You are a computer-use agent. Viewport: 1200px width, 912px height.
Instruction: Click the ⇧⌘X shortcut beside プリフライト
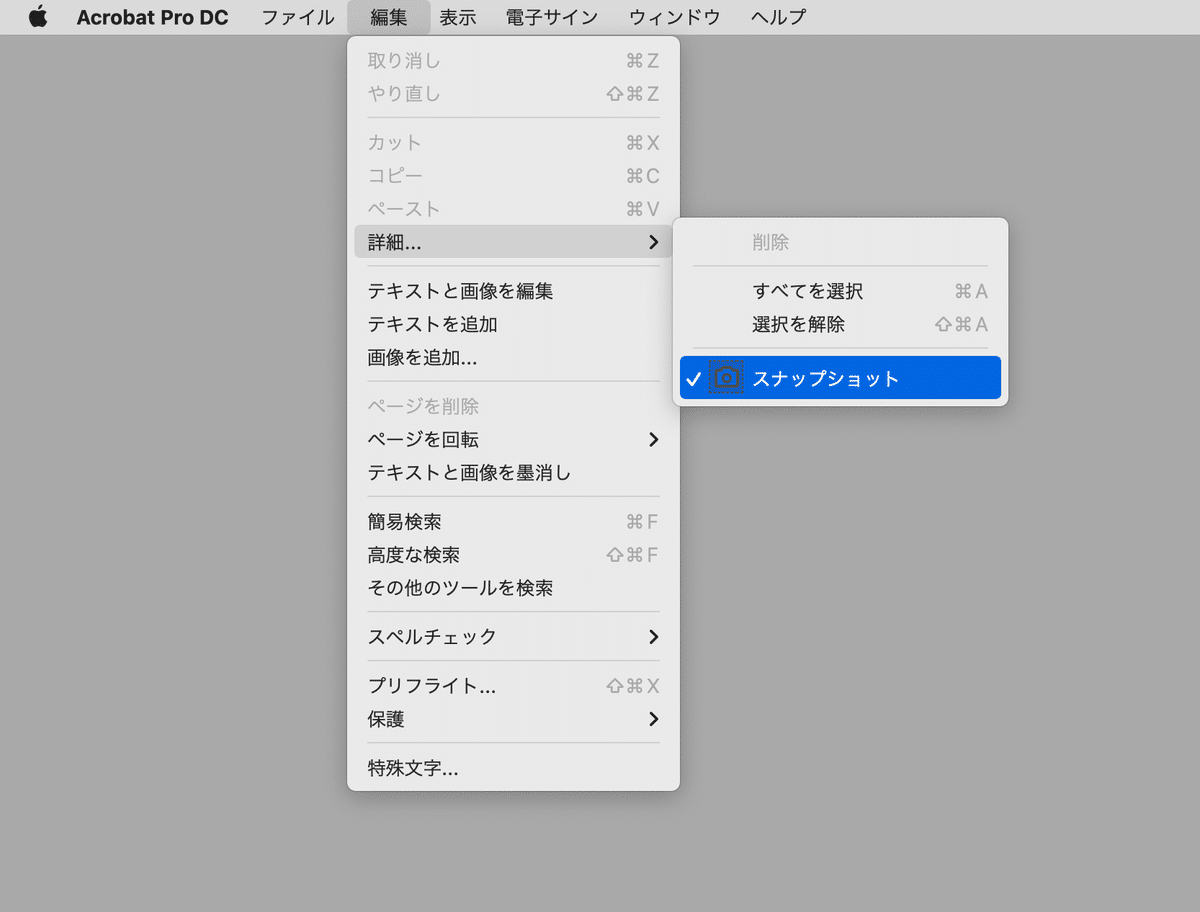pos(633,686)
